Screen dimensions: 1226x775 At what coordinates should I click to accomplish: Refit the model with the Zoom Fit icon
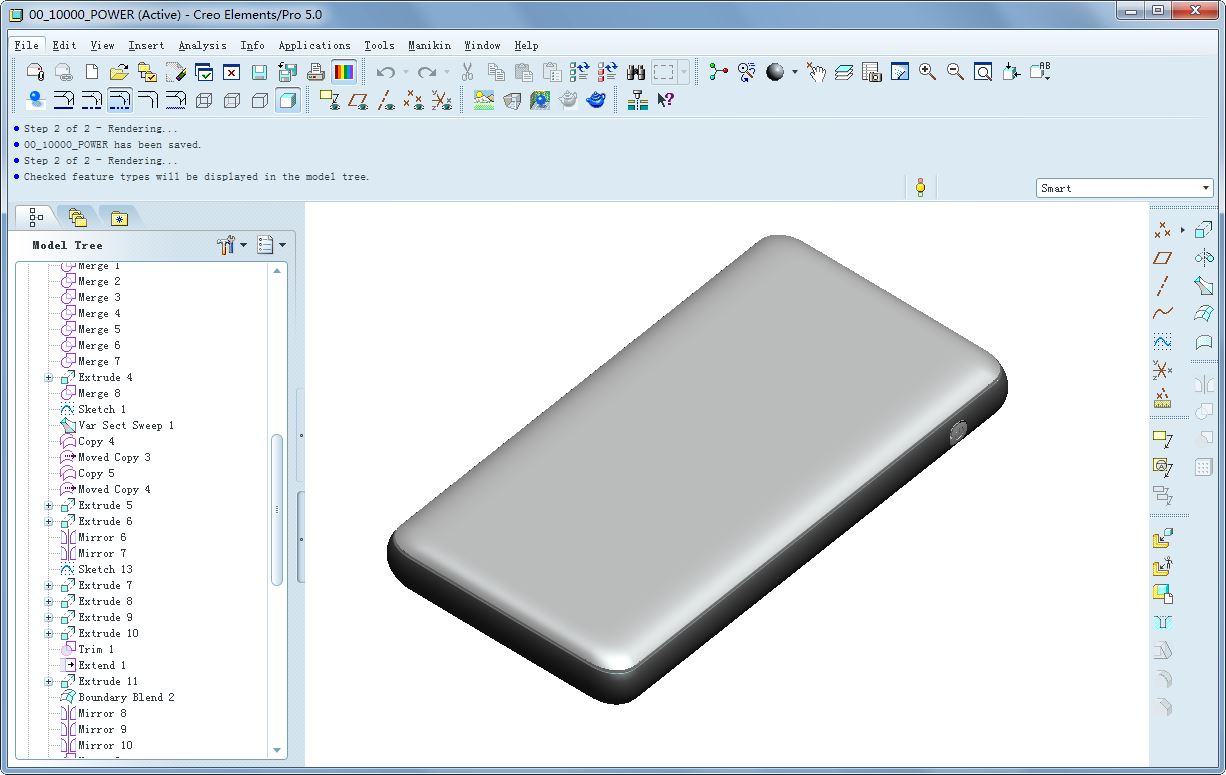click(x=983, y=72)
